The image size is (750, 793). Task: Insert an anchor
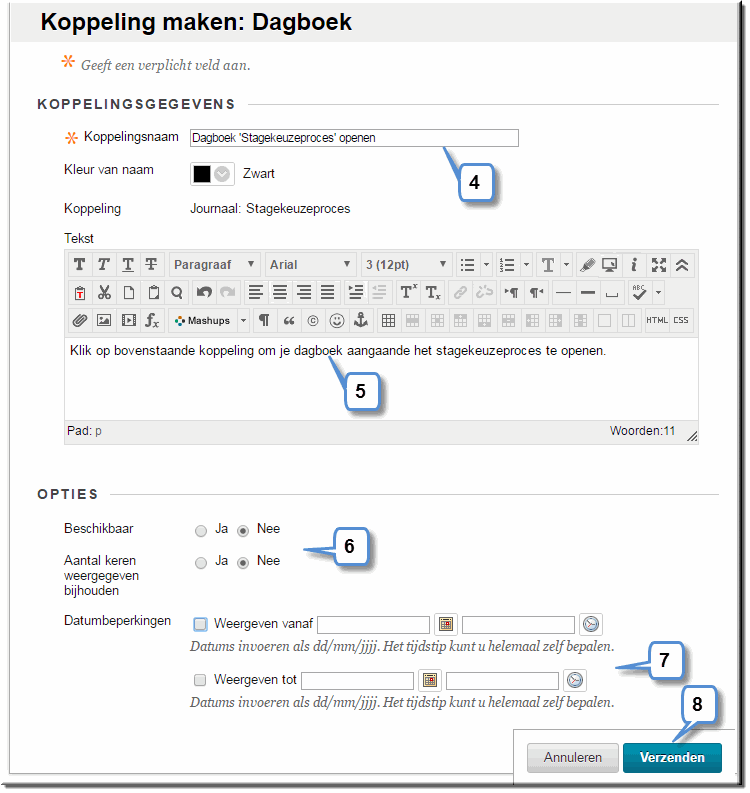pos(361,321)
